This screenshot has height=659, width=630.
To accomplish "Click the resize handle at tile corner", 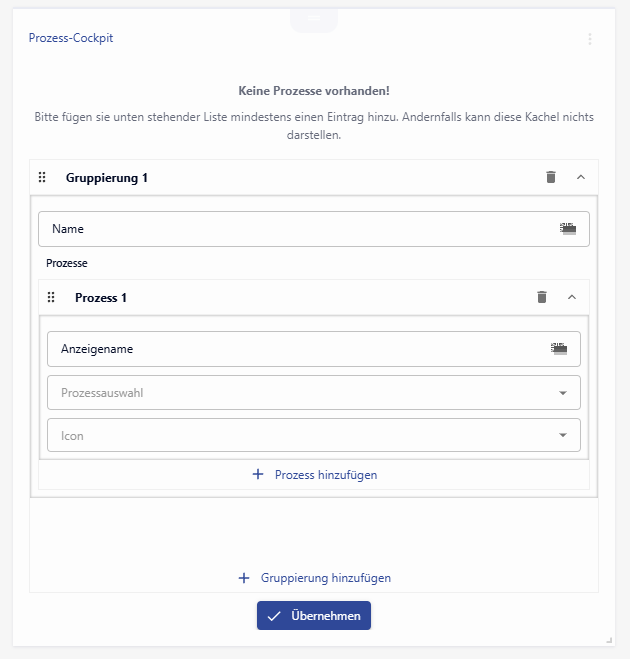I will click(x=608, y=638).
